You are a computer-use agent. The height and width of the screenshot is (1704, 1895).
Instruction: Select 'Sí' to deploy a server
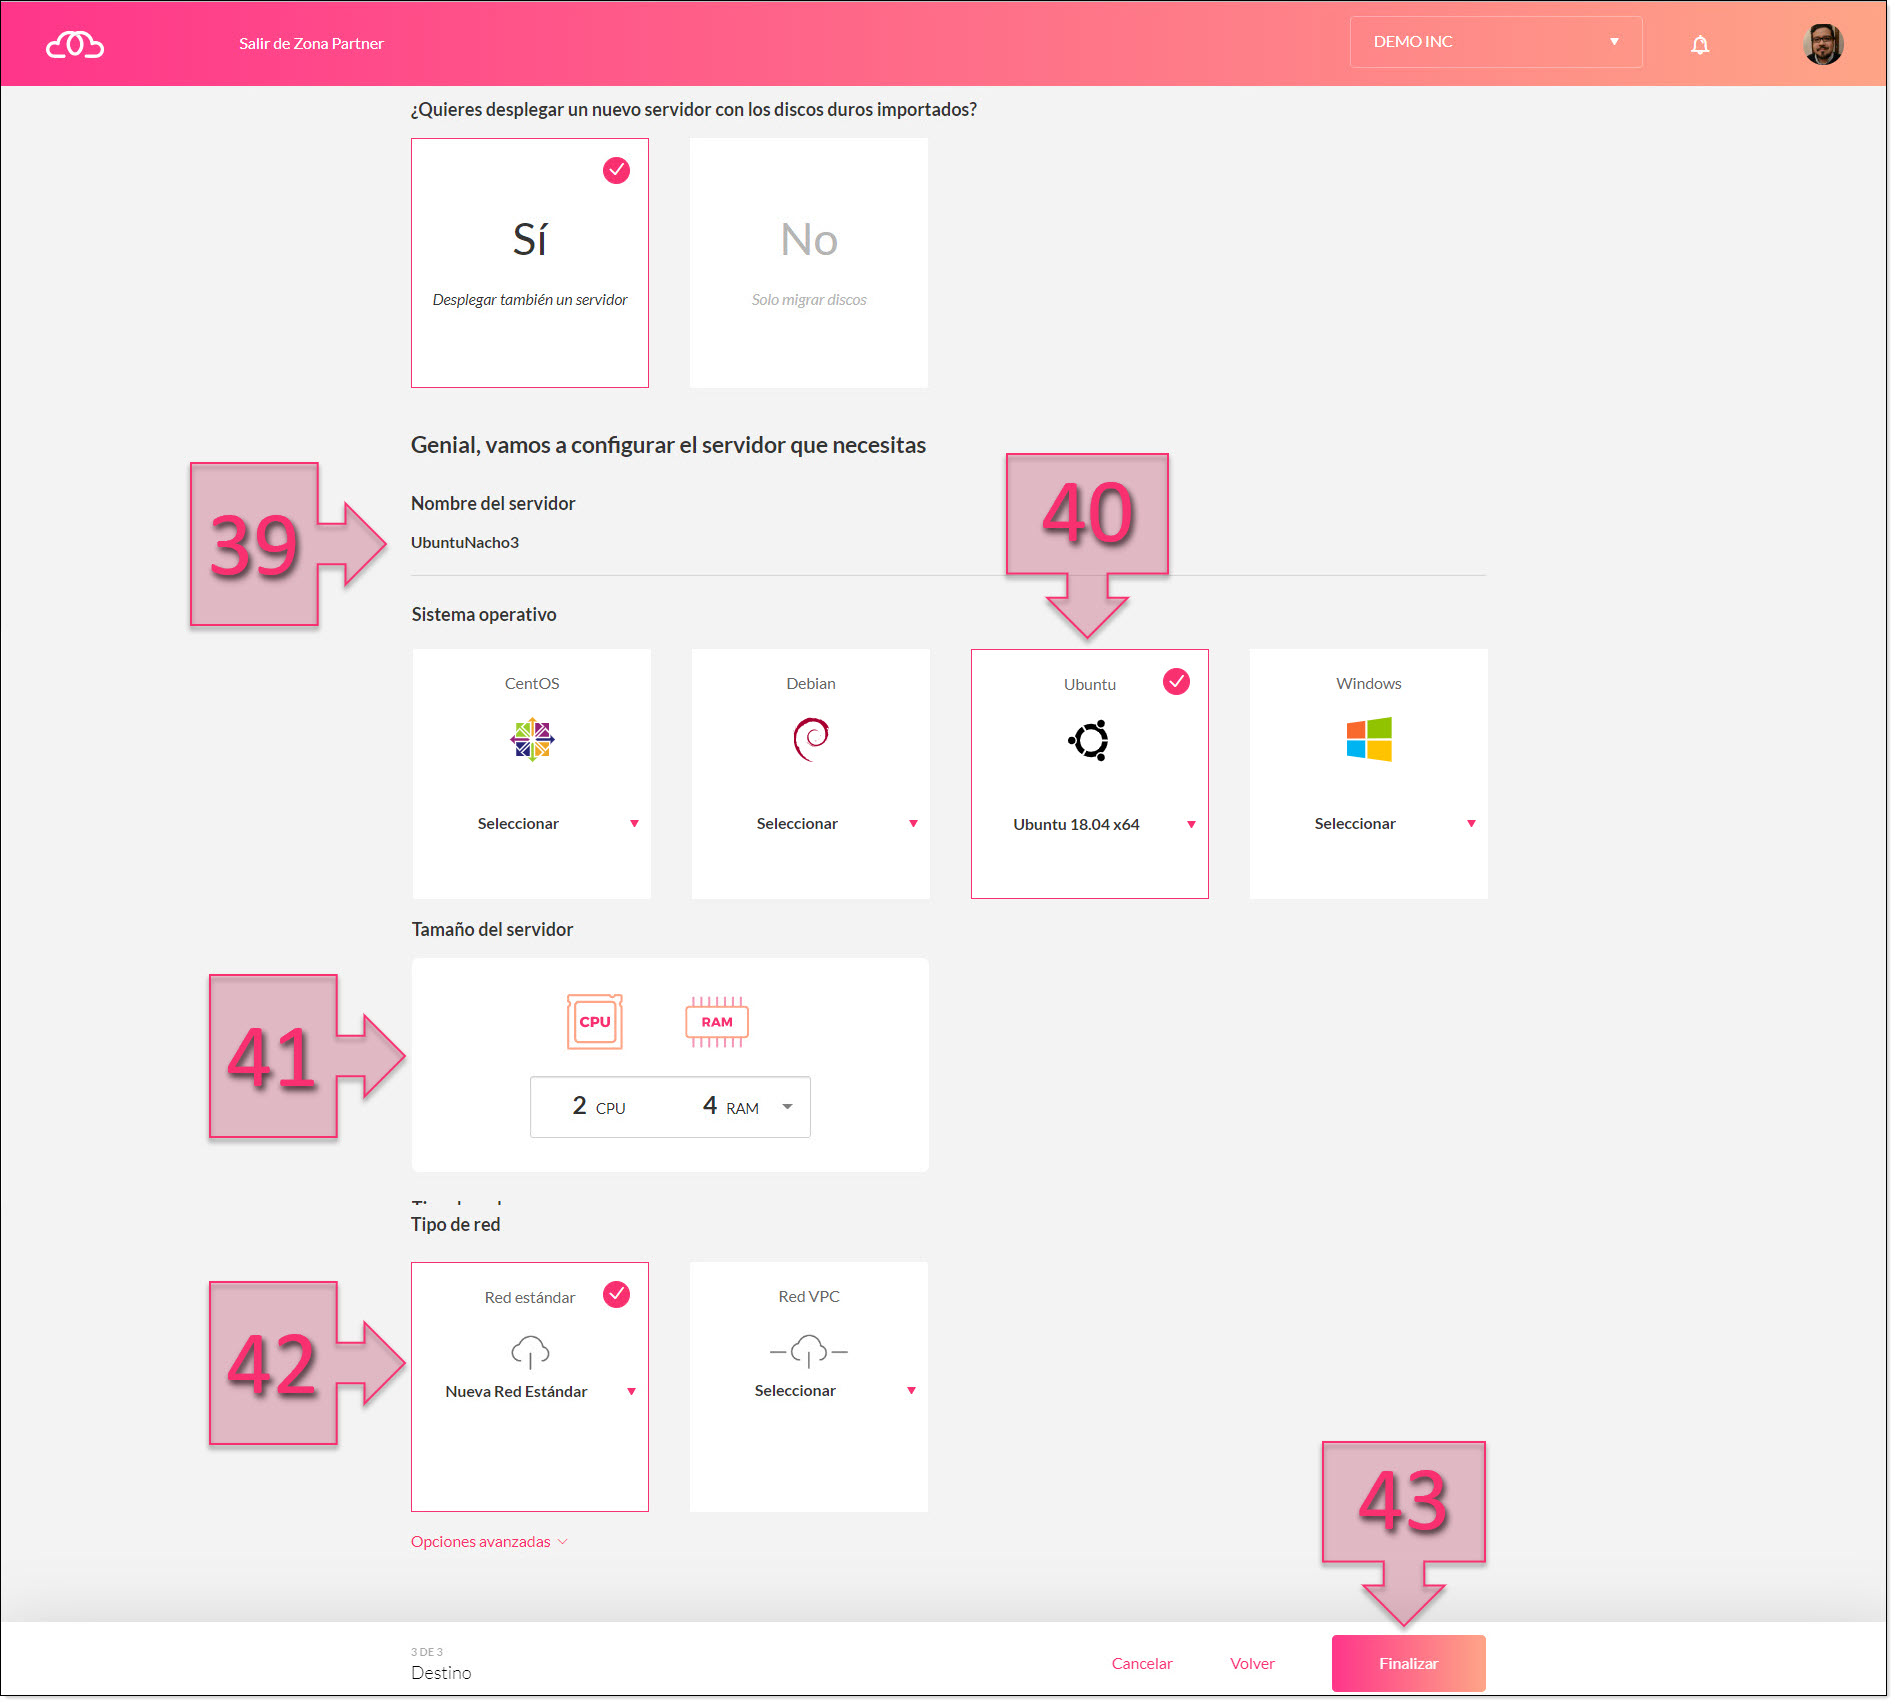pos(529,262)
